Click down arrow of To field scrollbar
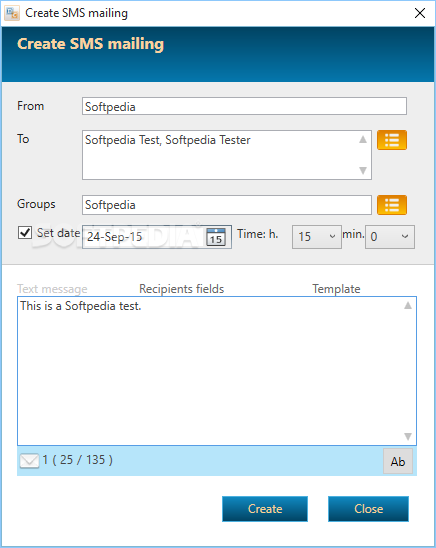The height and width of the screenshot is (548, 436). tap(363, 170)
